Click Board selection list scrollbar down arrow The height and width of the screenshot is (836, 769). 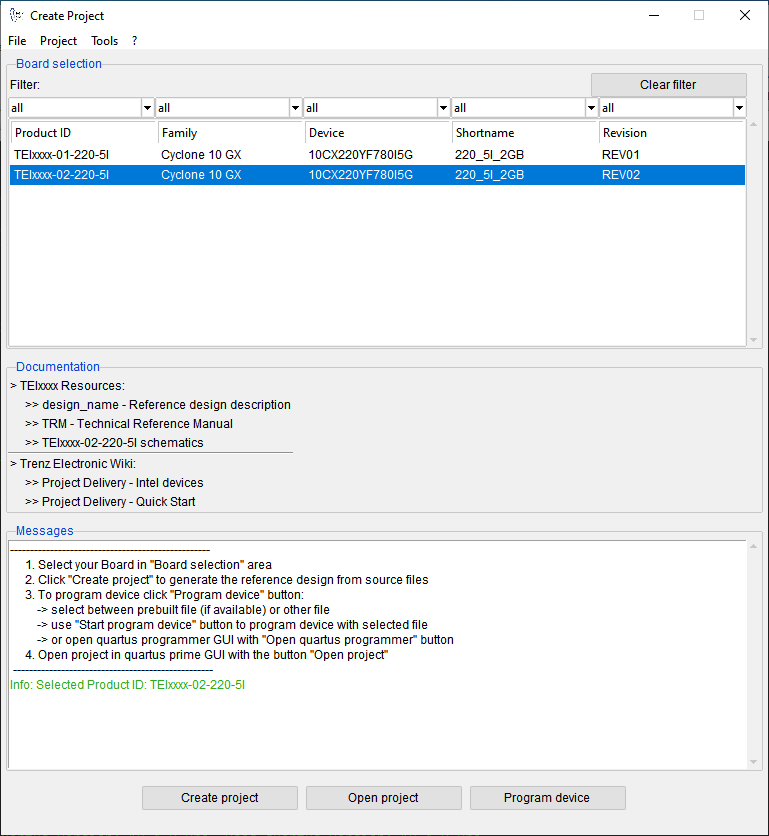tap(754, 340)
